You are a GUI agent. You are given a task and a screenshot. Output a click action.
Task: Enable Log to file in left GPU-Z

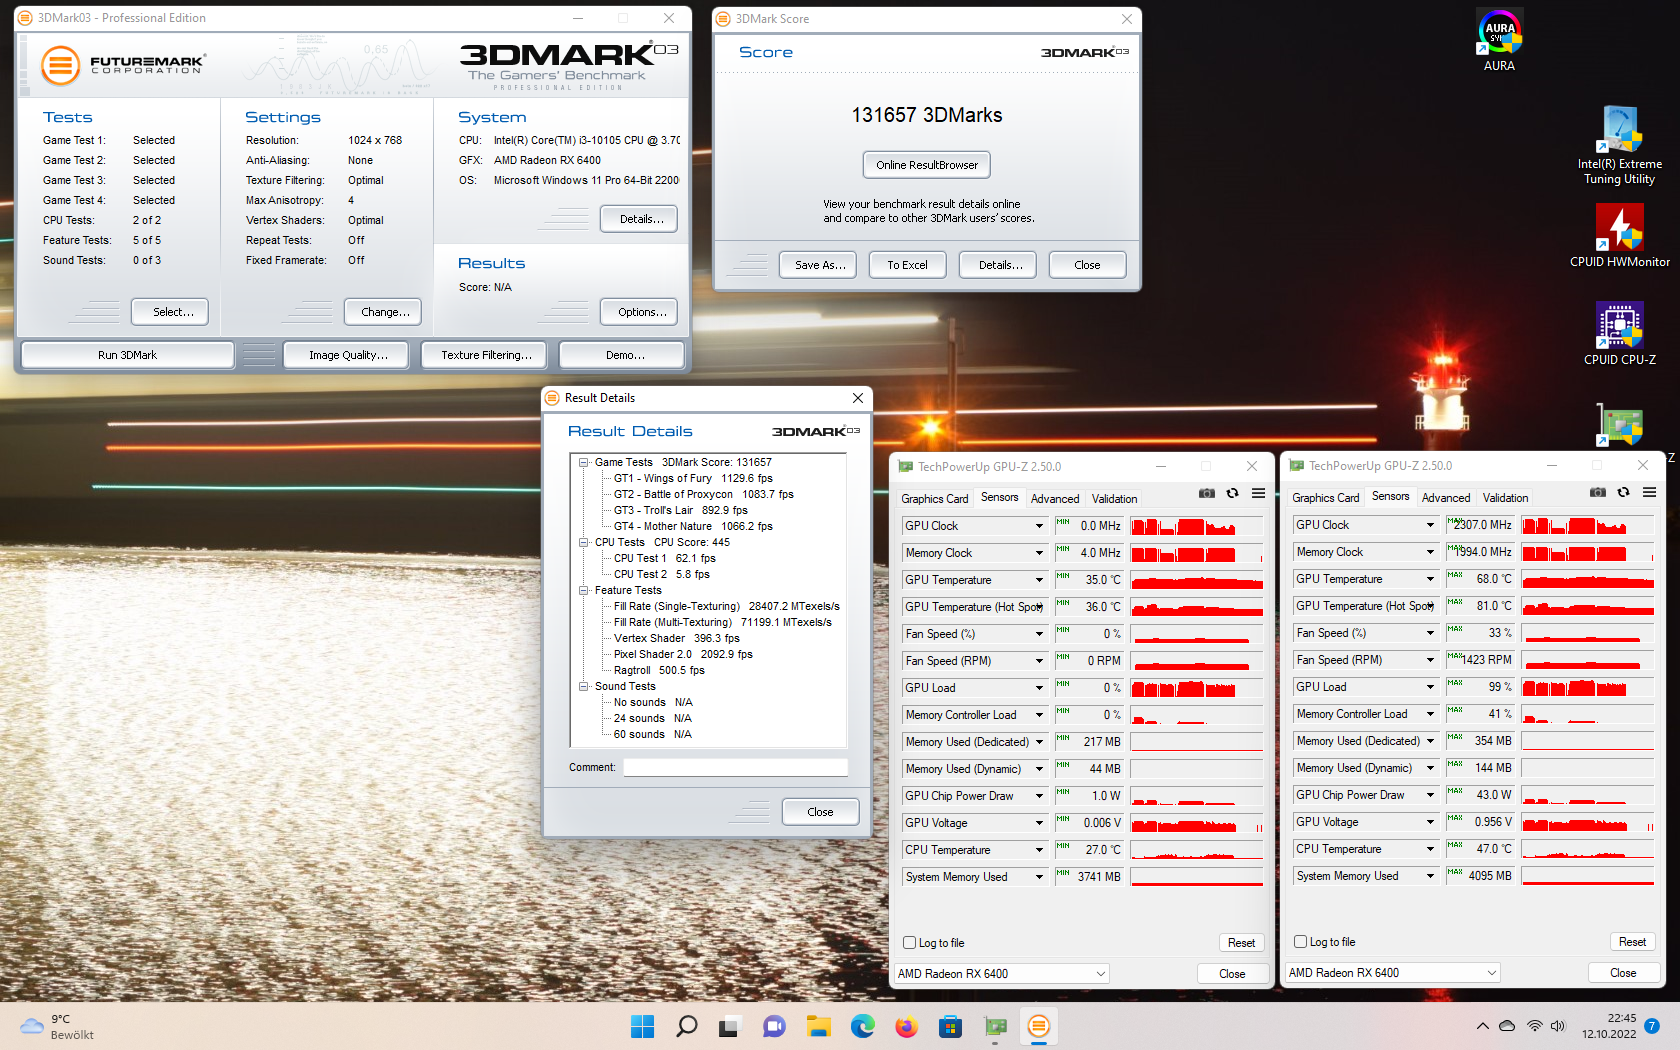909,942
